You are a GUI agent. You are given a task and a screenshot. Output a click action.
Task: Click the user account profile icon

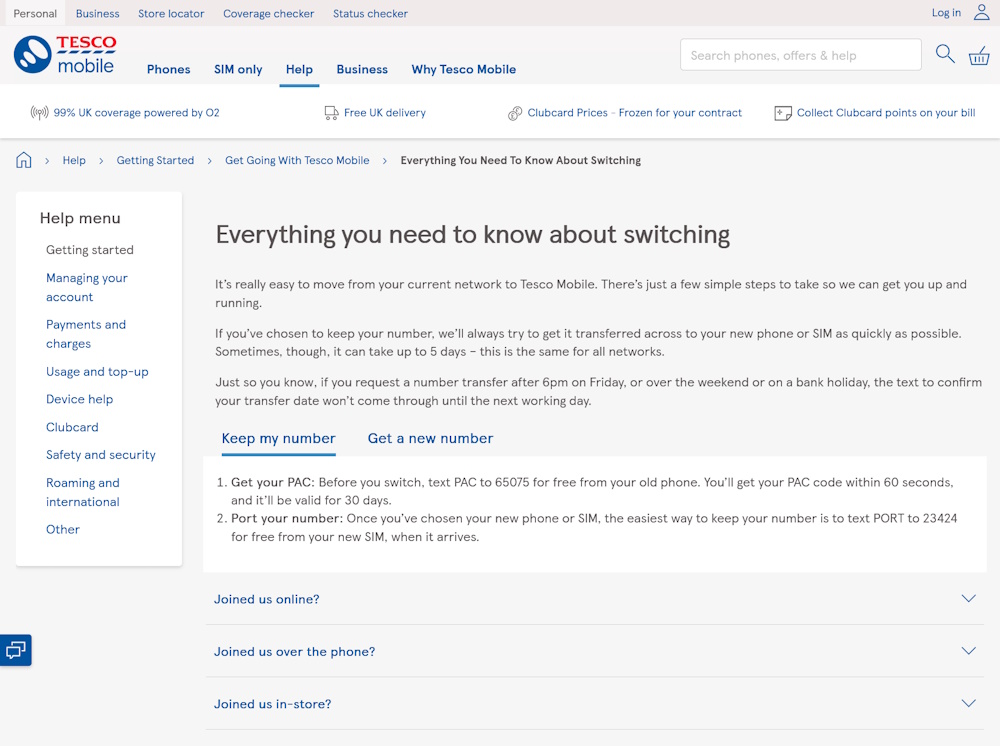(x=982, y=13)
